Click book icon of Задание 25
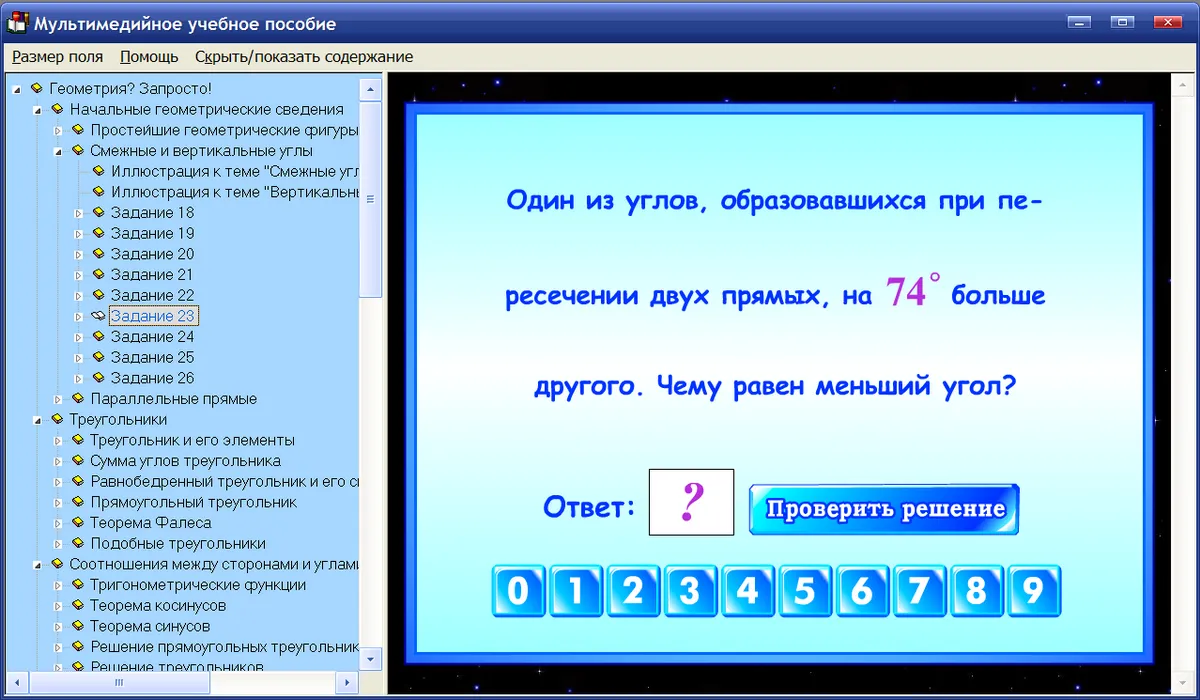This screenshot has width=1200, height=700. pyautogui.click(x=98, y=357)
